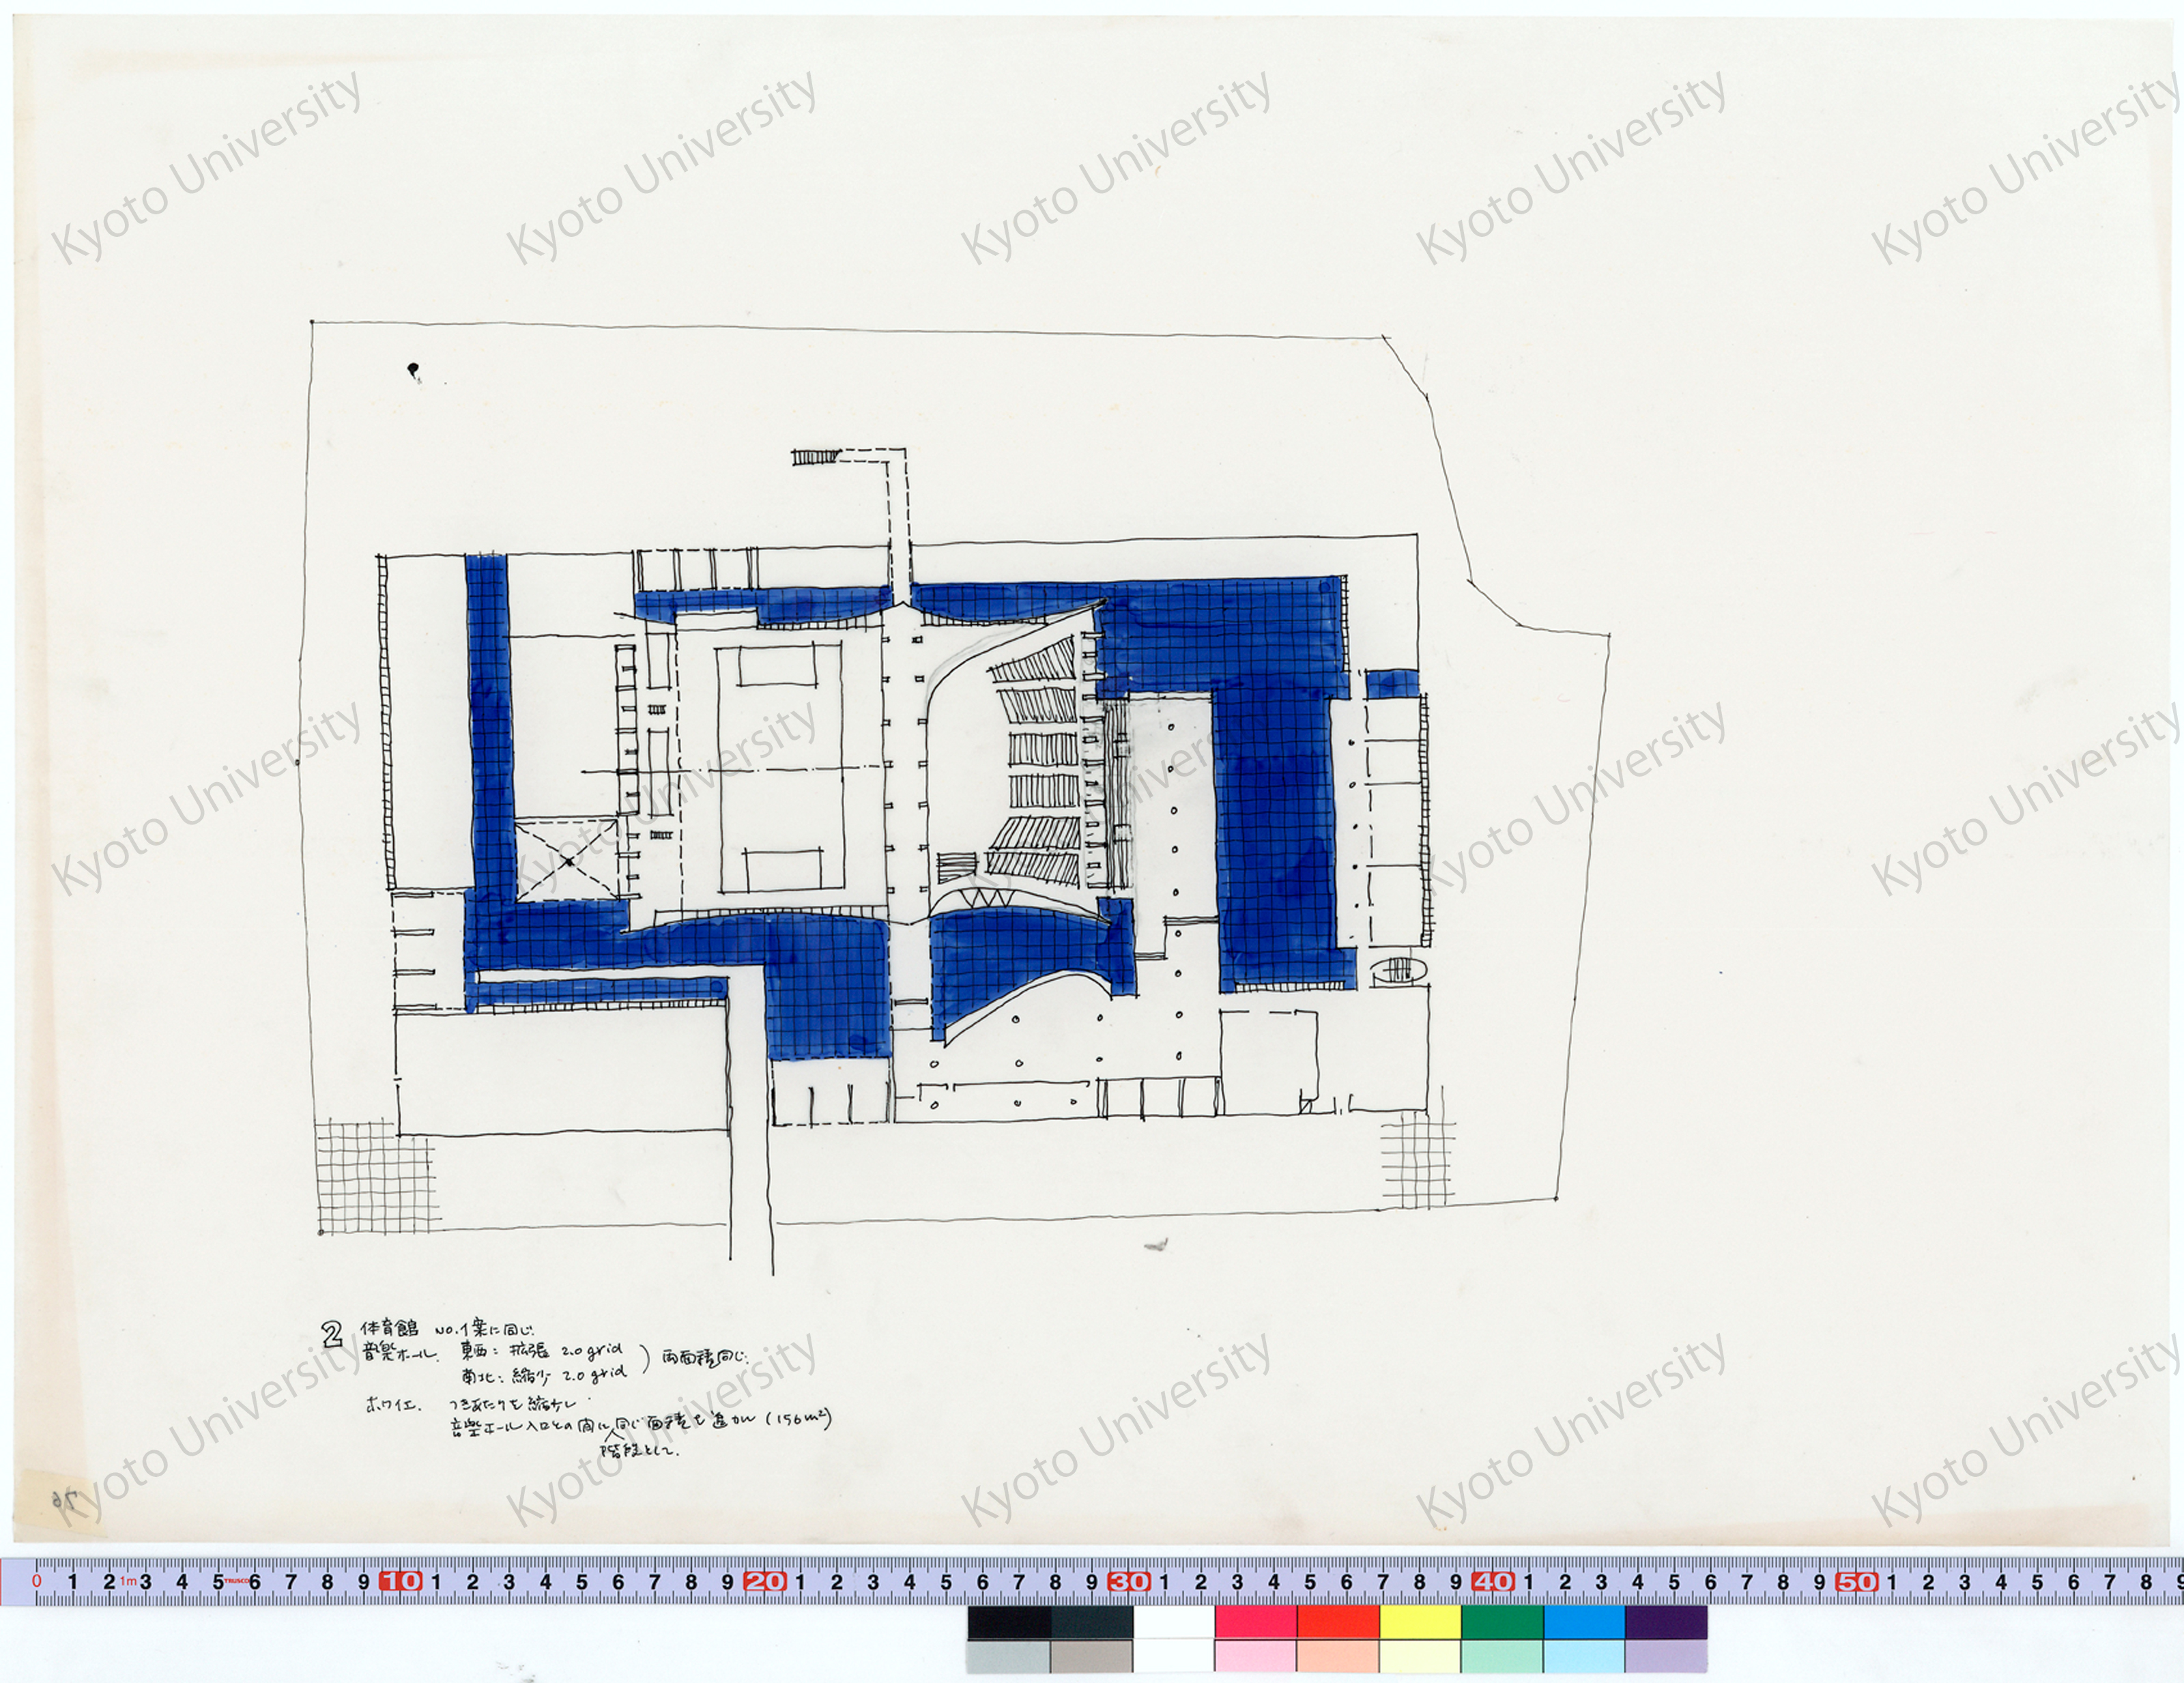The image size is (2184, 1683).
Task: Click the yellow swatch on color chart
Action: (1420, 1622)
